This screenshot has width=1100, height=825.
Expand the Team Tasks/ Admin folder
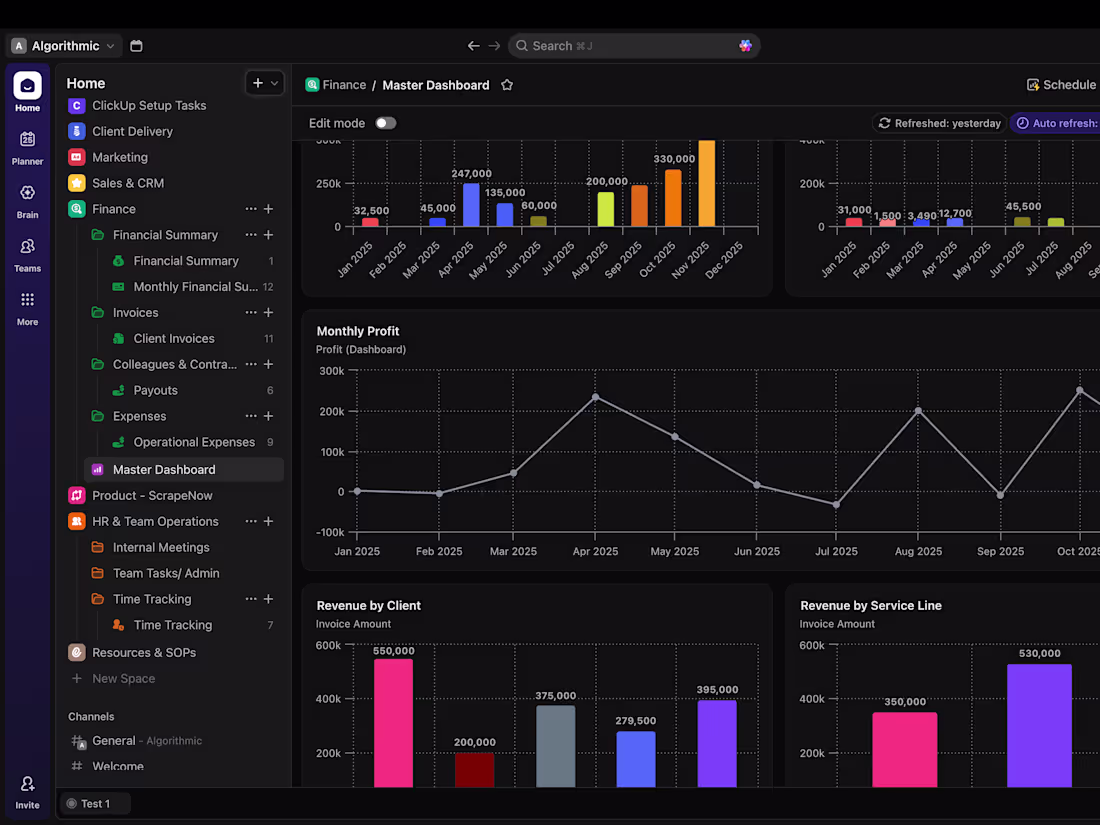(98, 573)
